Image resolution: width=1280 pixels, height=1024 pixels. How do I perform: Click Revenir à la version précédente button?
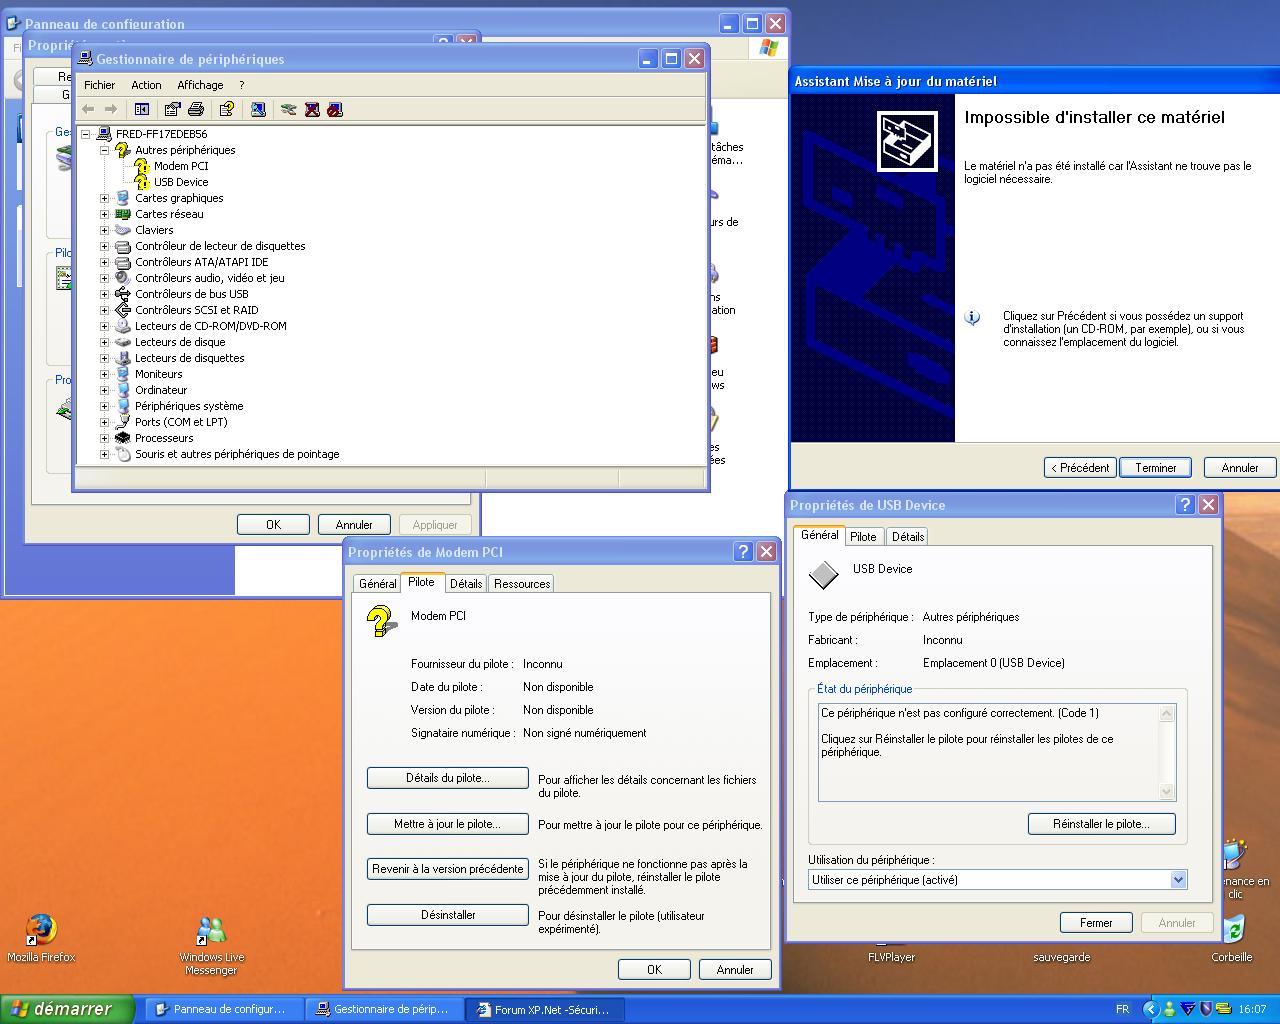click(448, 869)
